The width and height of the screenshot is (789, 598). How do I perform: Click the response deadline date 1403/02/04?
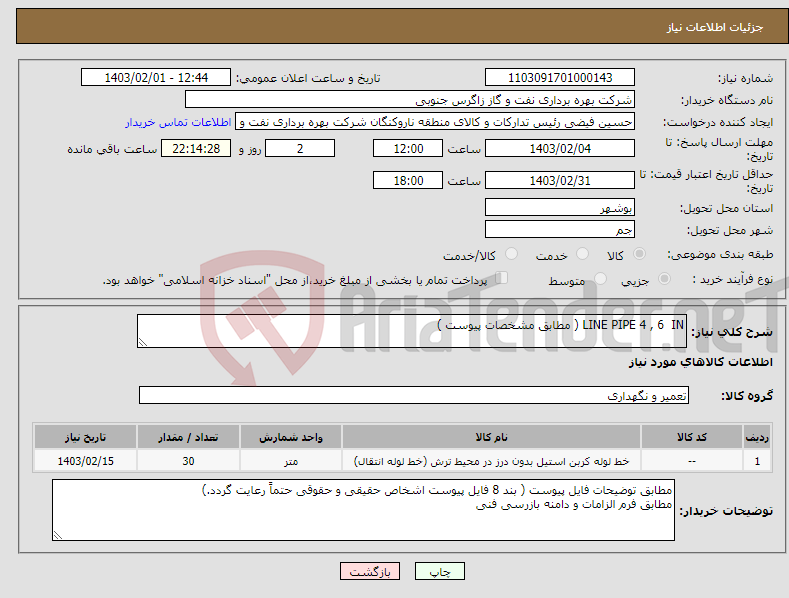coord(560,148)
